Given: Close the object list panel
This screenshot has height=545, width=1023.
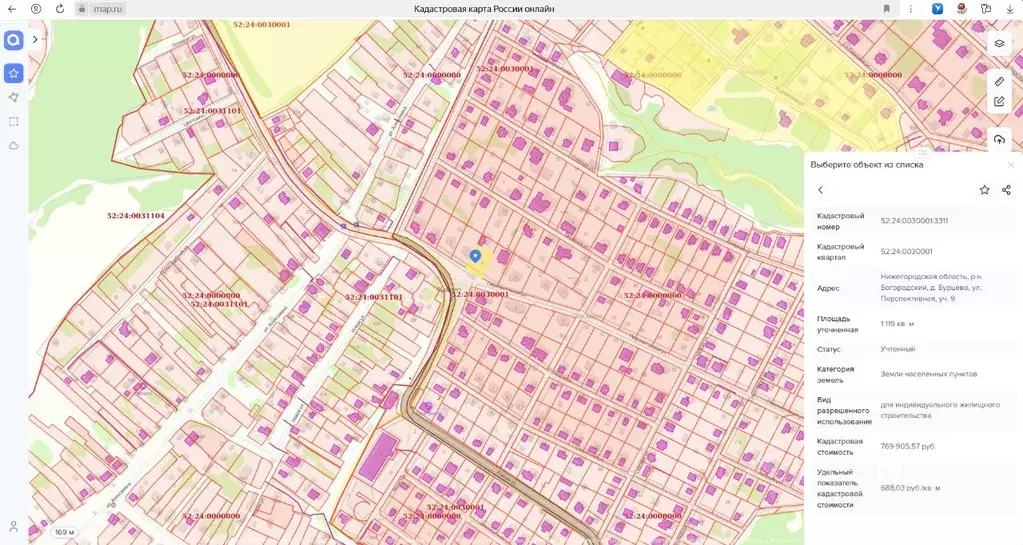Looking at the screenshot, I should tap(1011, 164).
